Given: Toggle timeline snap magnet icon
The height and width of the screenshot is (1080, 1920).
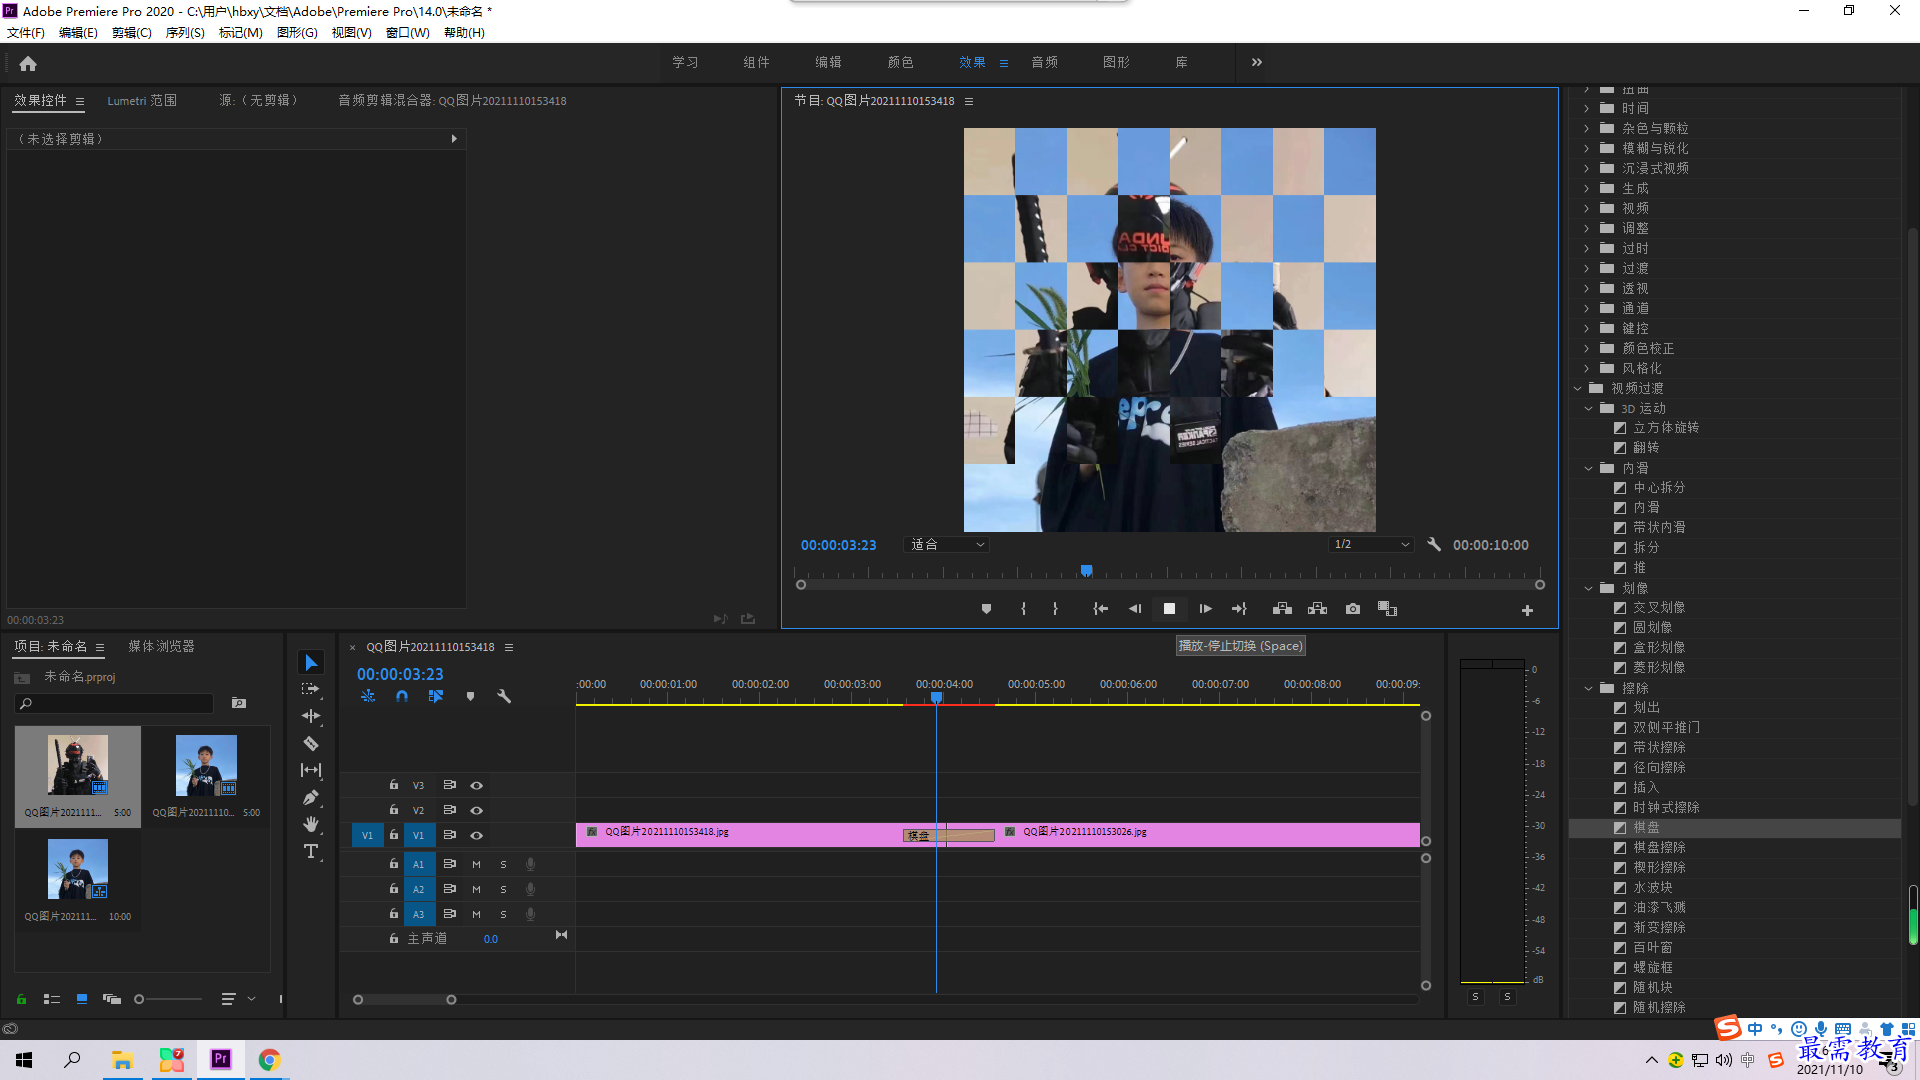Looking at the screenshot, I should (402, 696).
